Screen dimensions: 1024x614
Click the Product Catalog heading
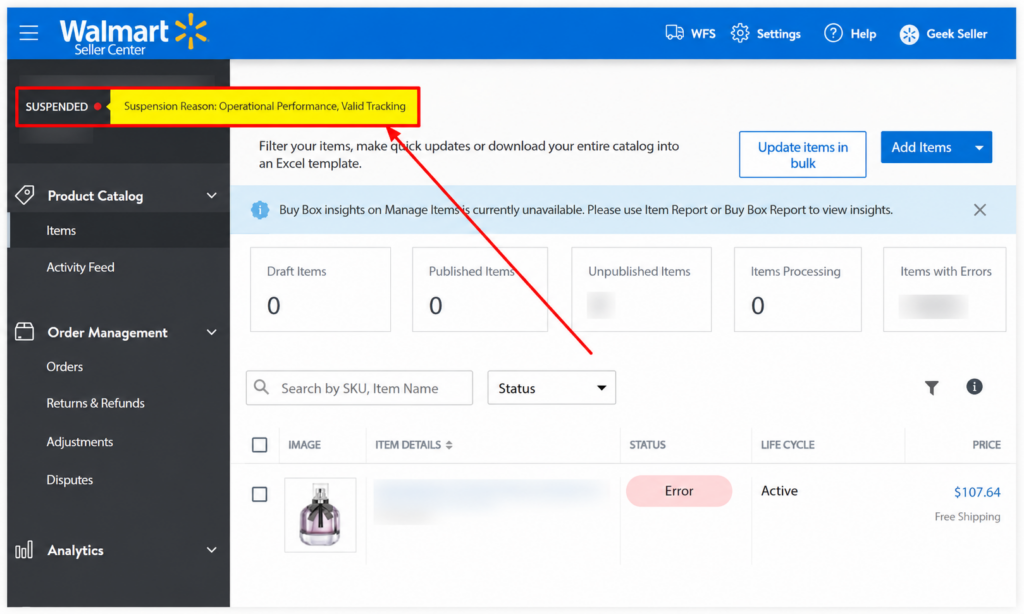point(95,196)
